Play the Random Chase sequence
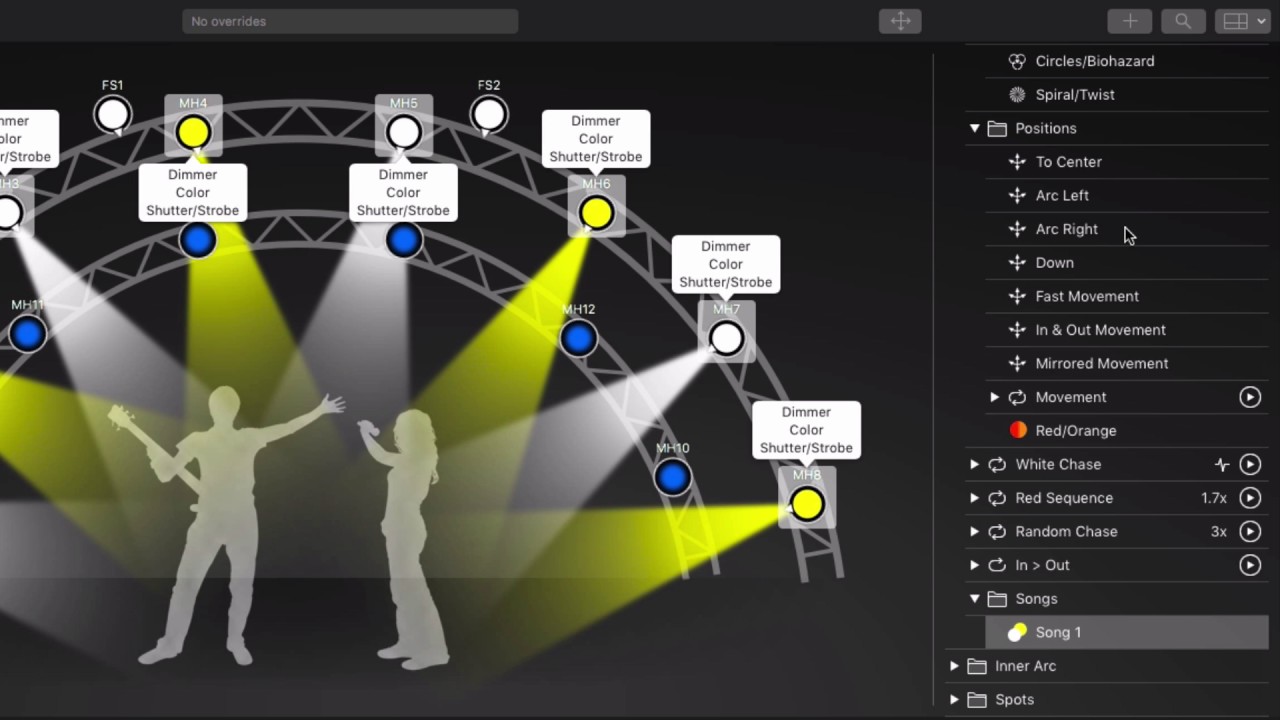Screen dimensions: 1280x720 coord(1250,532)
